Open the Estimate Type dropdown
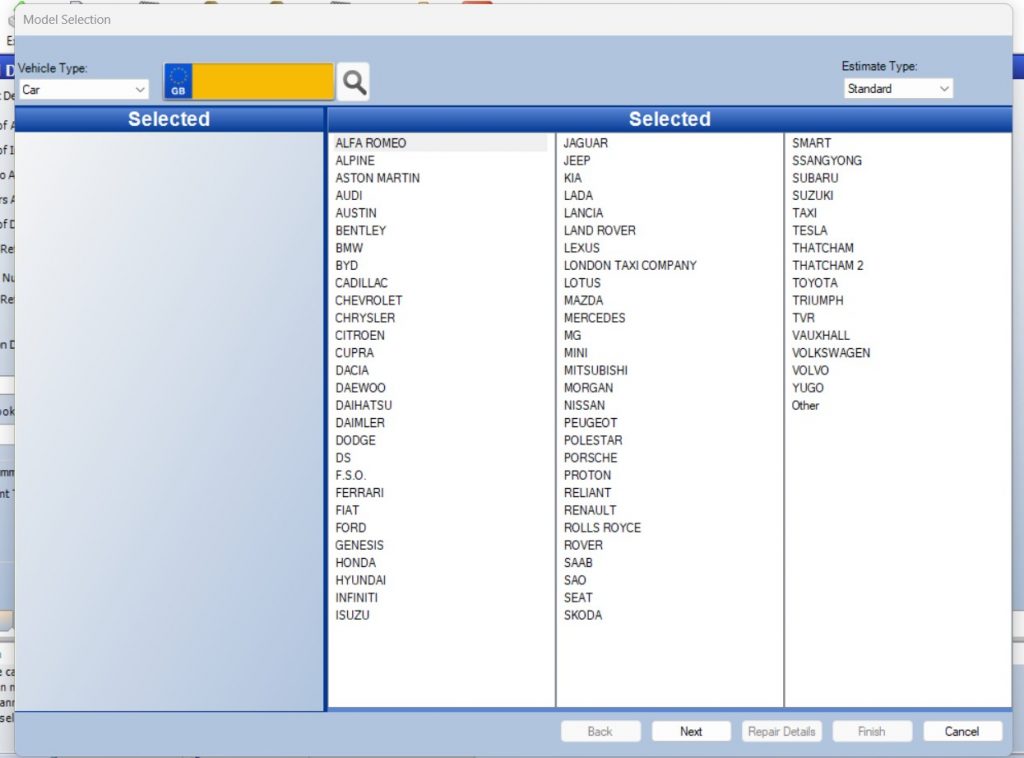The height and width of the screenshot is (758, 1024). click(x=898, y=88)
